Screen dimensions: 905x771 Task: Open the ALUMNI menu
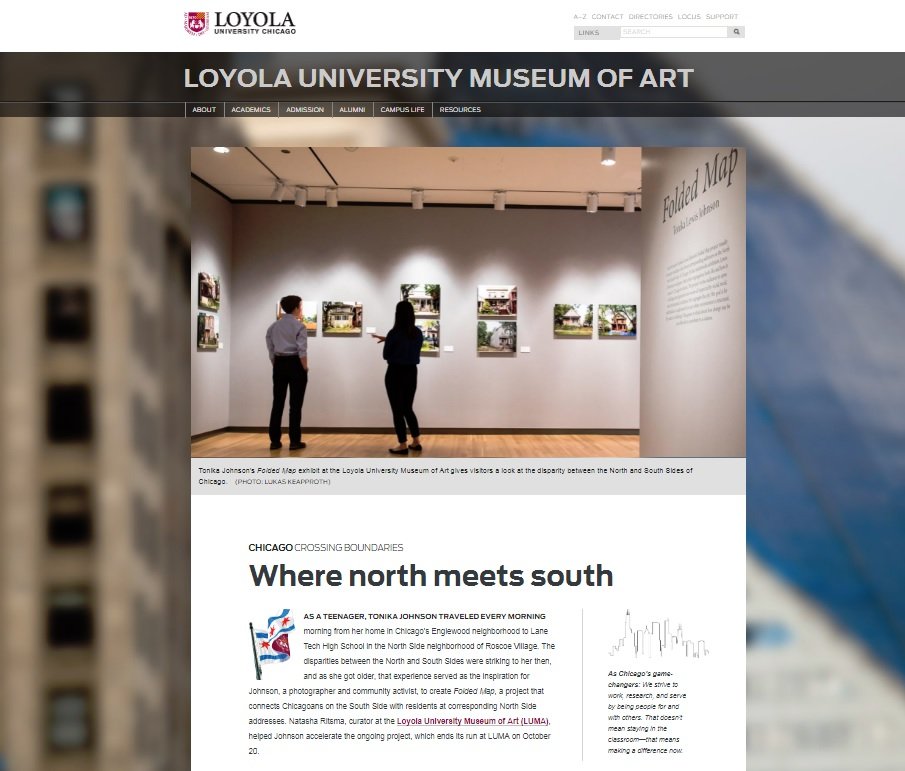(x=352, y=110)
